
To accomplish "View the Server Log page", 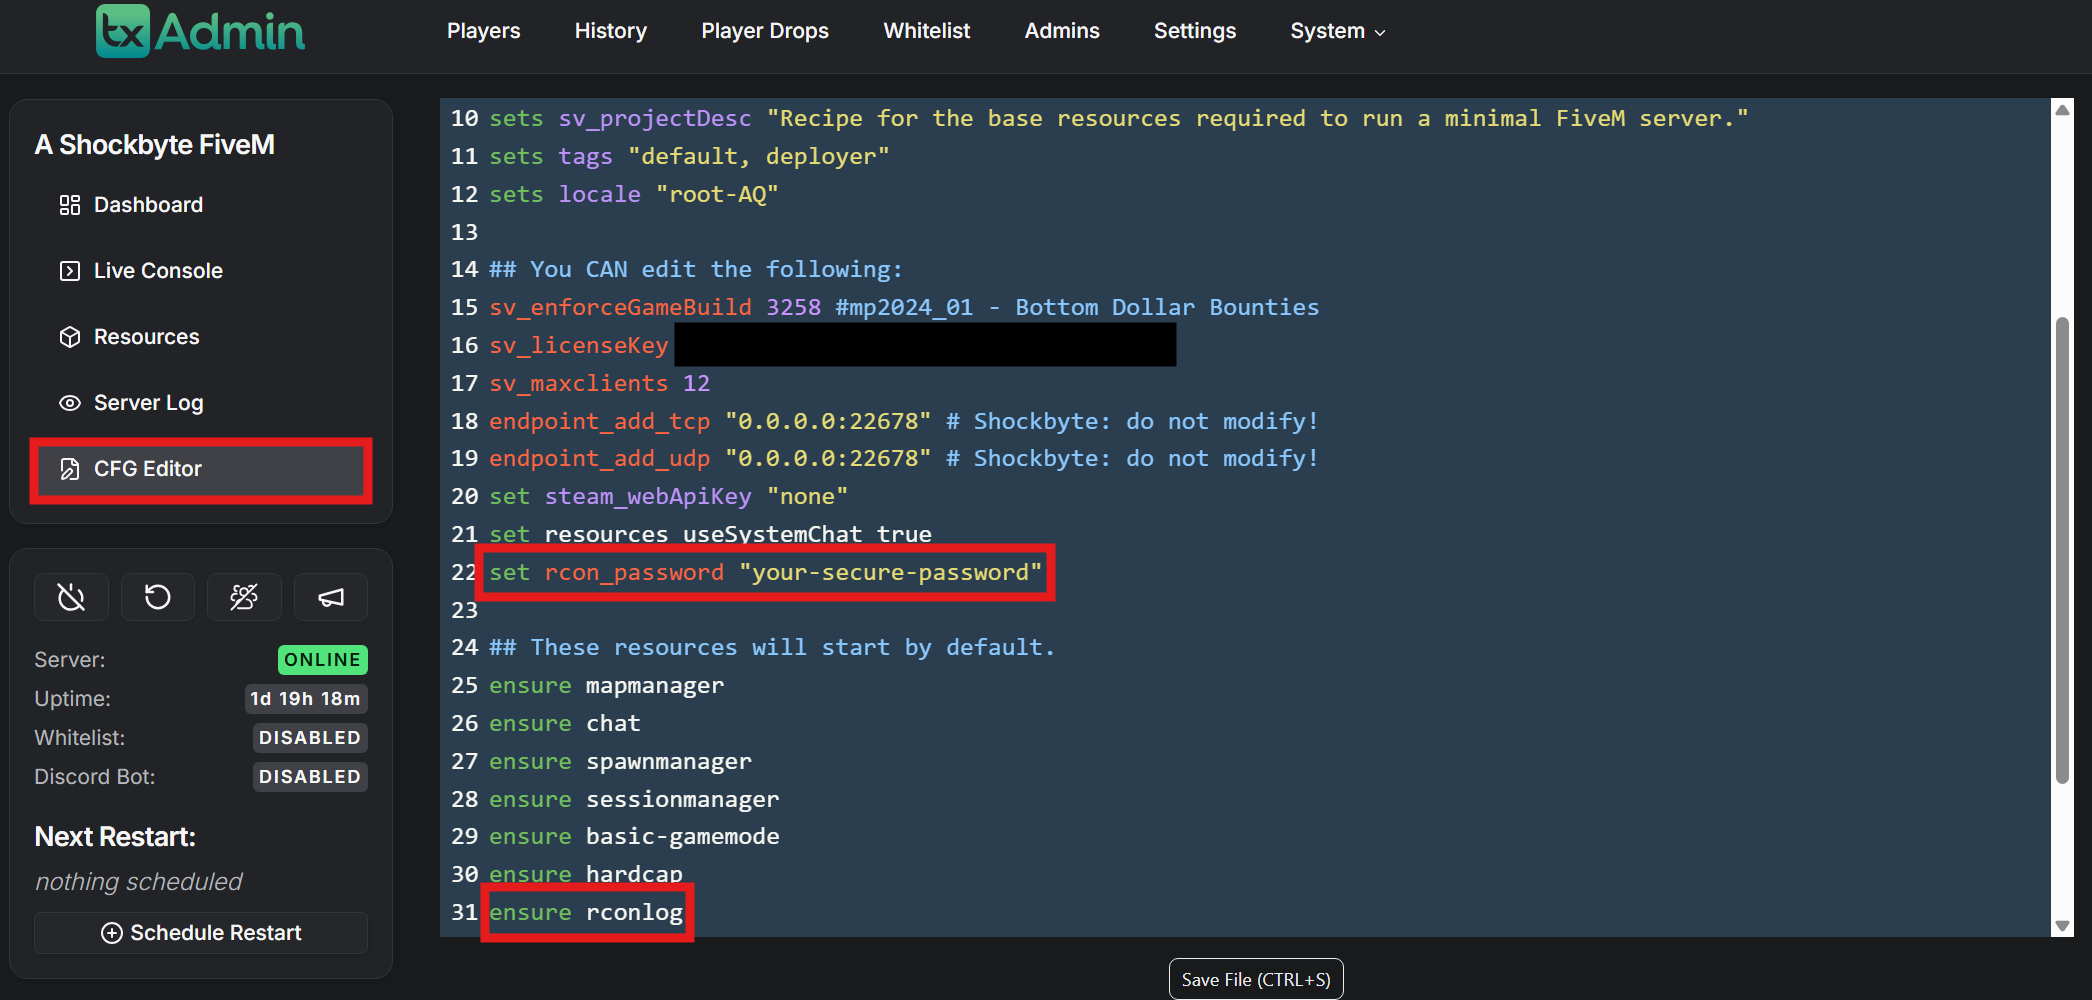I will [148, 403].
